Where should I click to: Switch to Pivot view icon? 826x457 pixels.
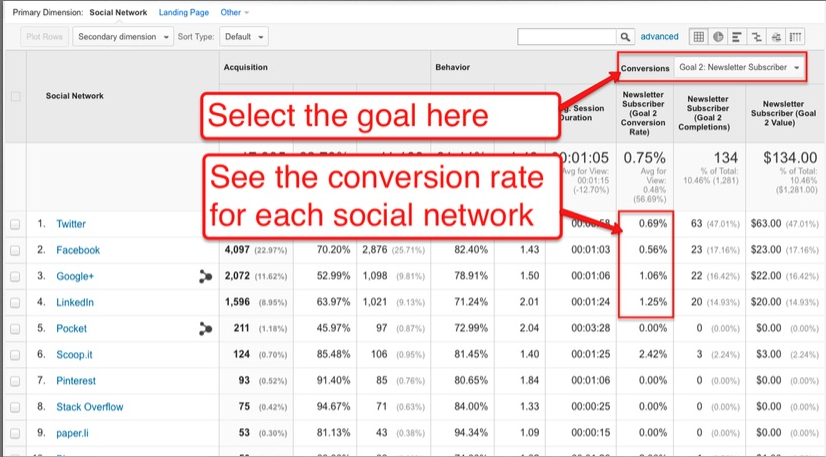(795, 37)
